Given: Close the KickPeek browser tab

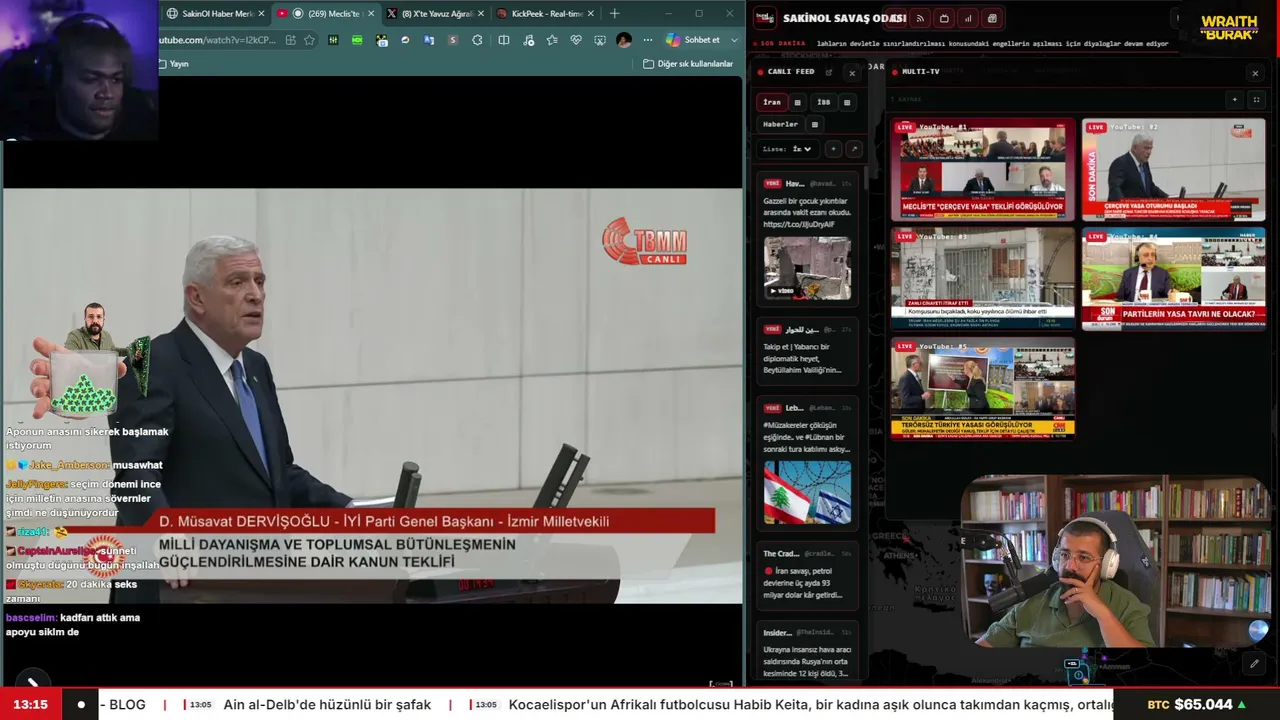Looking at the screenshot, I should point(591,14).
